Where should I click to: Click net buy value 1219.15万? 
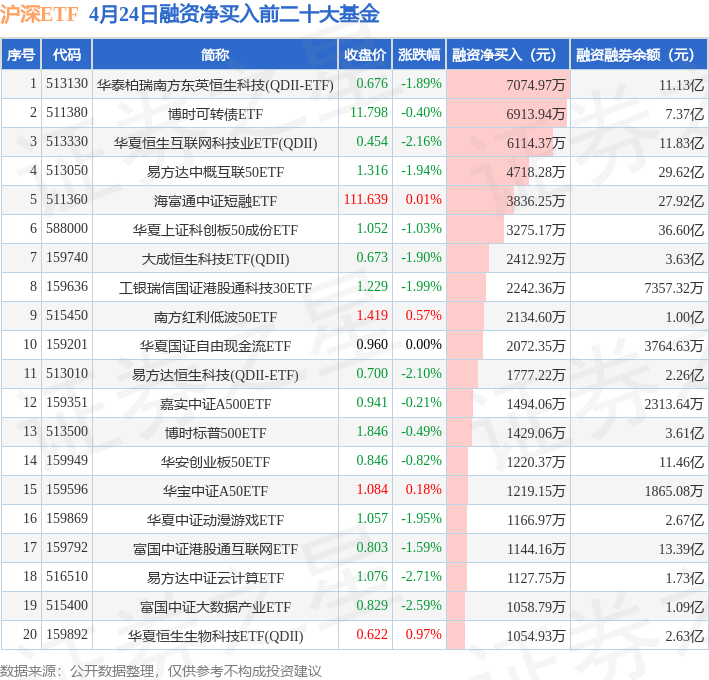[x=535, y=491]
